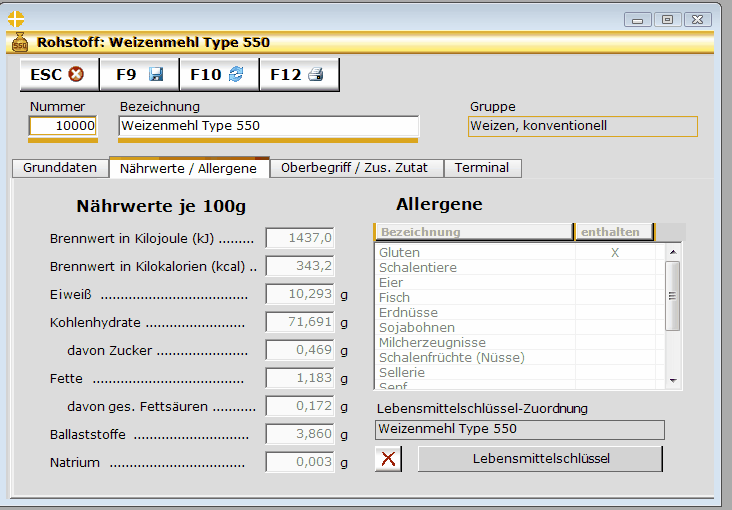Click the ges. Fettsäuren value 0,172
The height and width of the screenshot is (510, 732).
[300, 406]
